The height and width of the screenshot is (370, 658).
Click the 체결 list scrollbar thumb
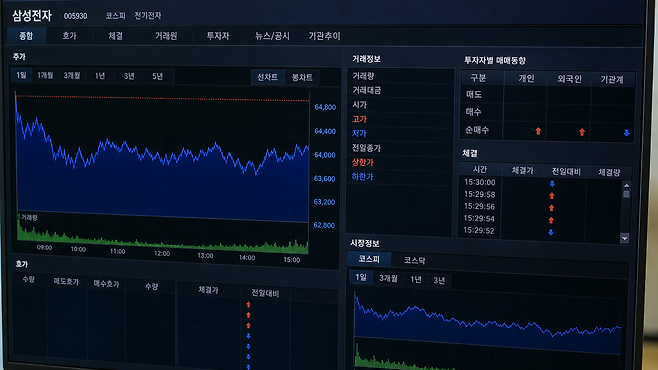point(626,194)
